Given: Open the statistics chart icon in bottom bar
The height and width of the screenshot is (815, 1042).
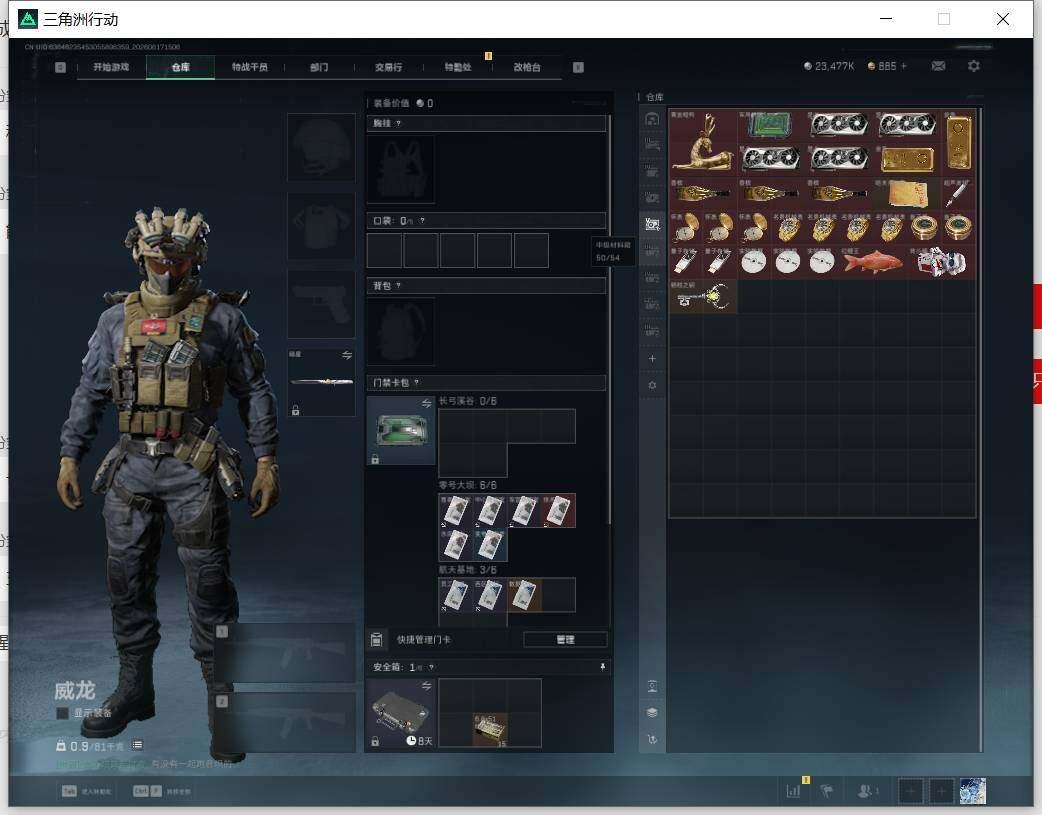Looking at the screenshot, I should click(x=793, y=791).
